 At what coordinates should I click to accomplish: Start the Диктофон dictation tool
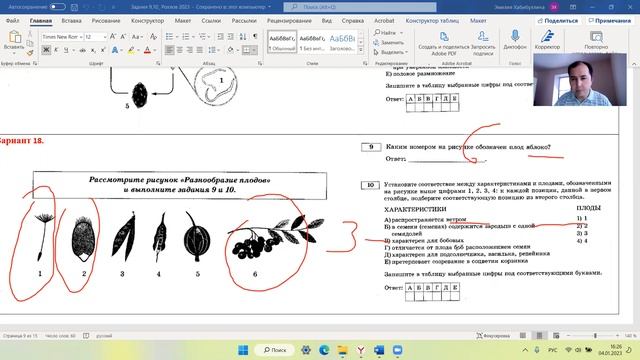pos(515,40)
